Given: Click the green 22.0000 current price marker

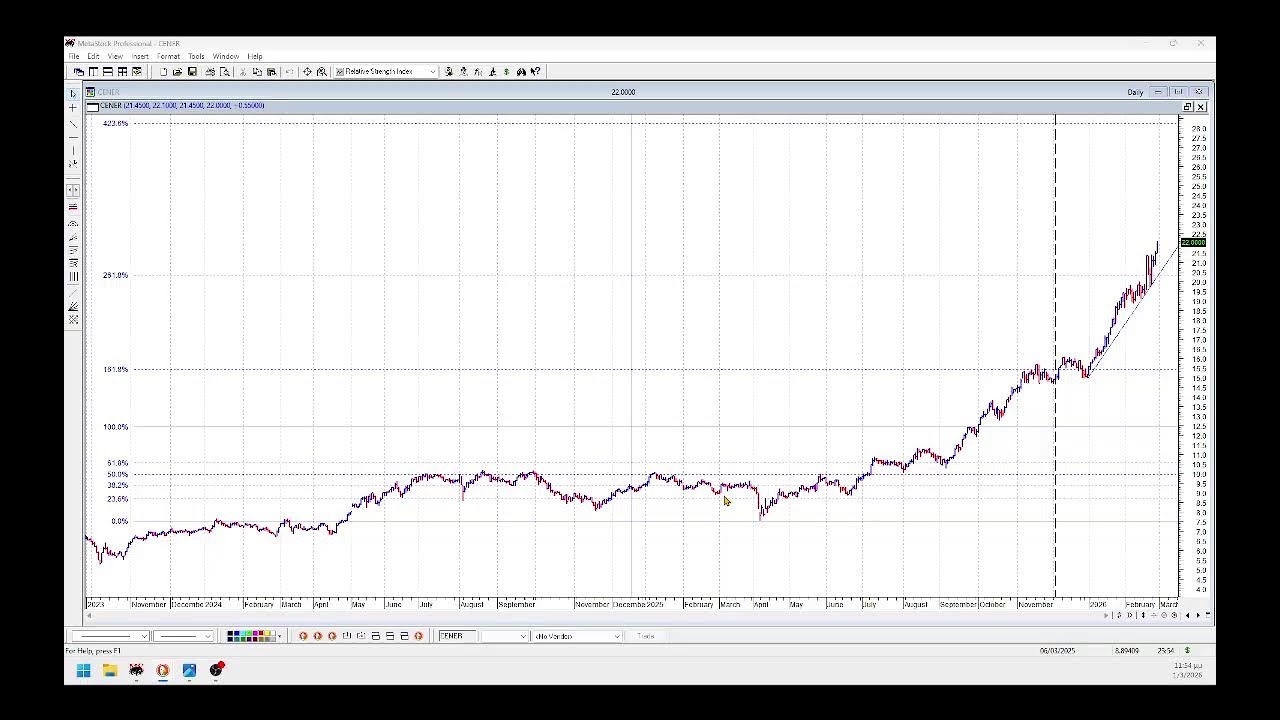Looking at the screenshot, I should click(1193, 243).
